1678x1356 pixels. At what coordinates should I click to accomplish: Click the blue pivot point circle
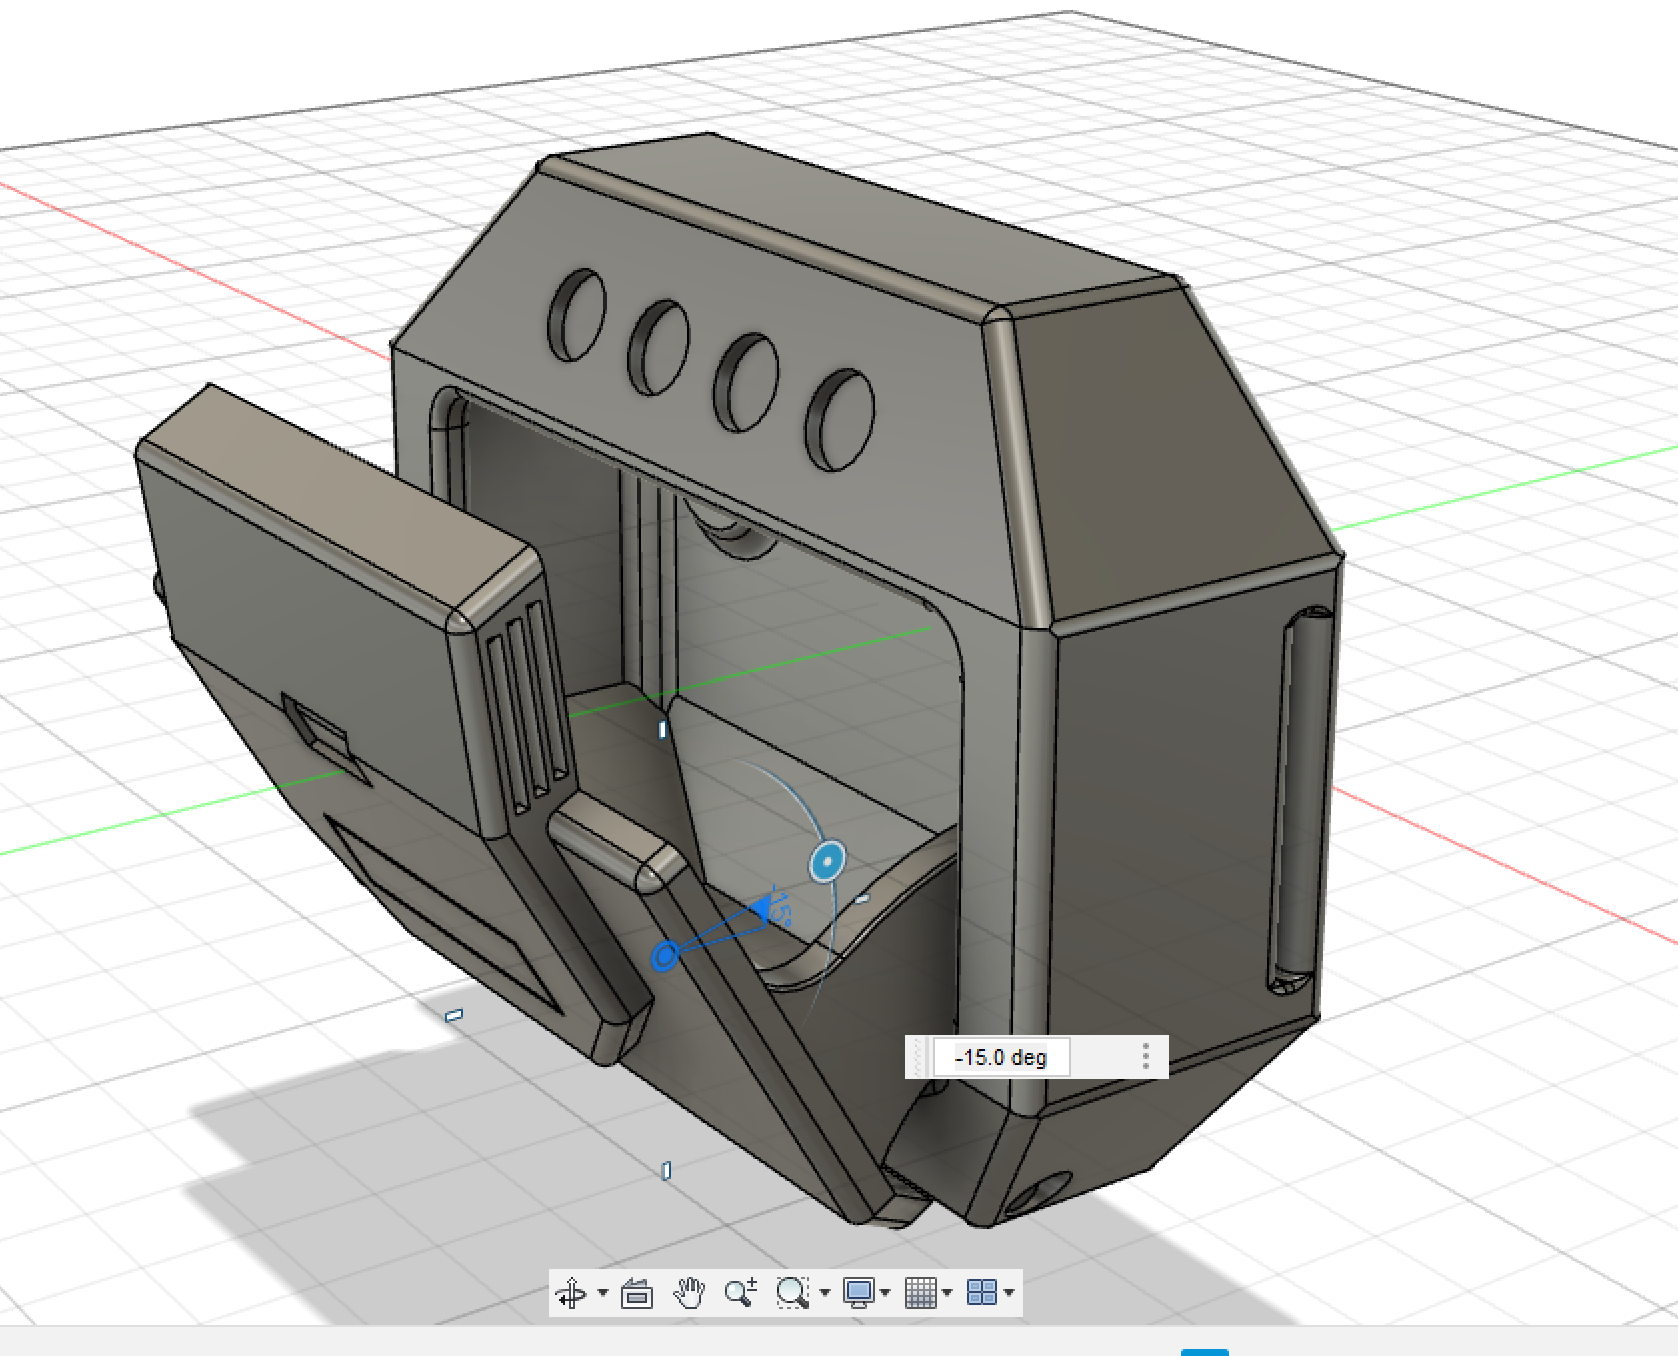[665, 956]
